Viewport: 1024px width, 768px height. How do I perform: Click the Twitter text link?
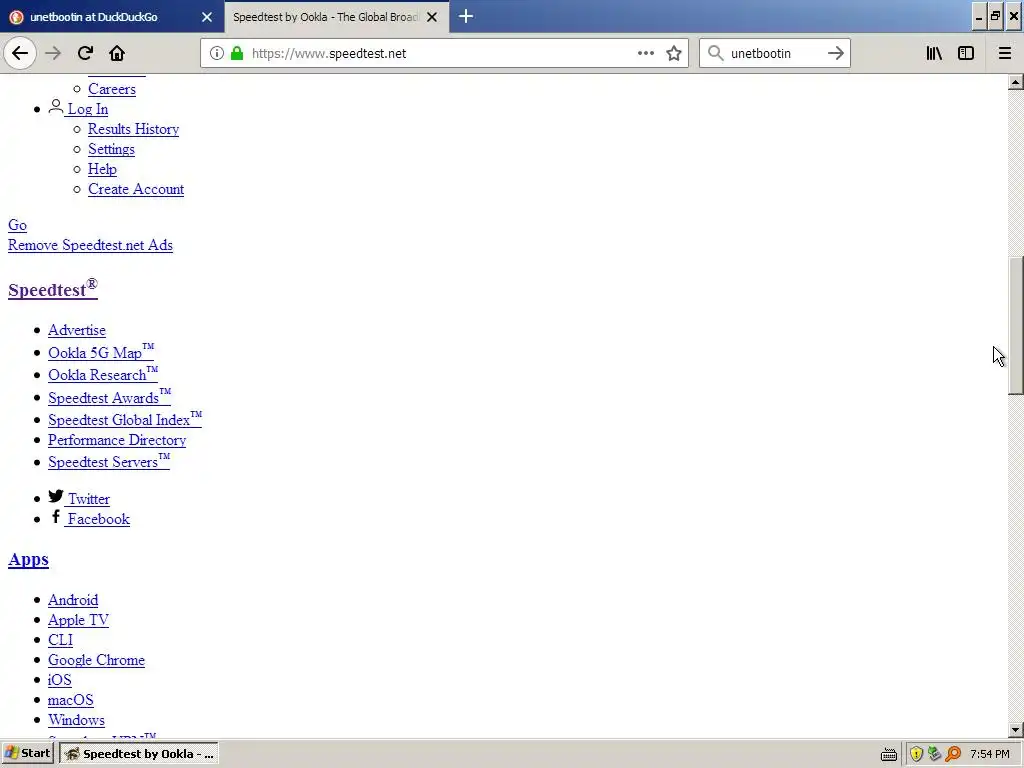coord(89,499)
